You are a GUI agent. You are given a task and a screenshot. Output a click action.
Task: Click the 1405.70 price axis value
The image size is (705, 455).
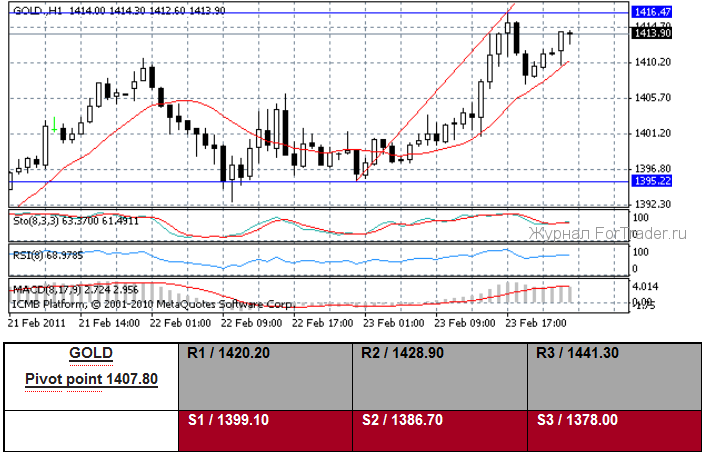(x=652, y=98)
